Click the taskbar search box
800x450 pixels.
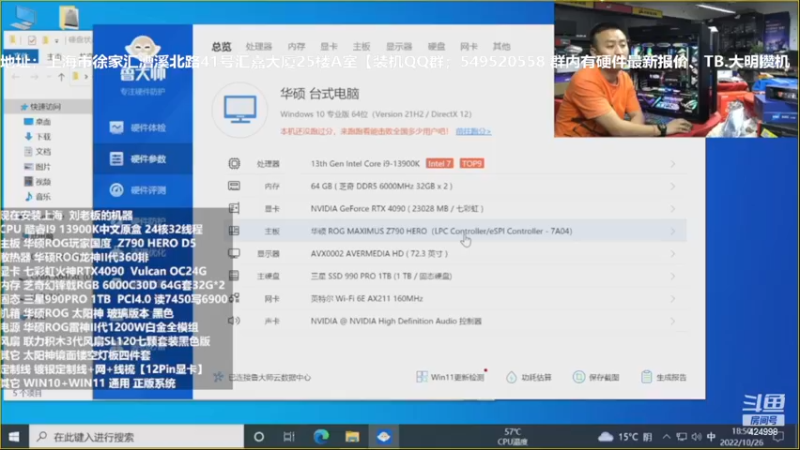click(x=136, y=437)
